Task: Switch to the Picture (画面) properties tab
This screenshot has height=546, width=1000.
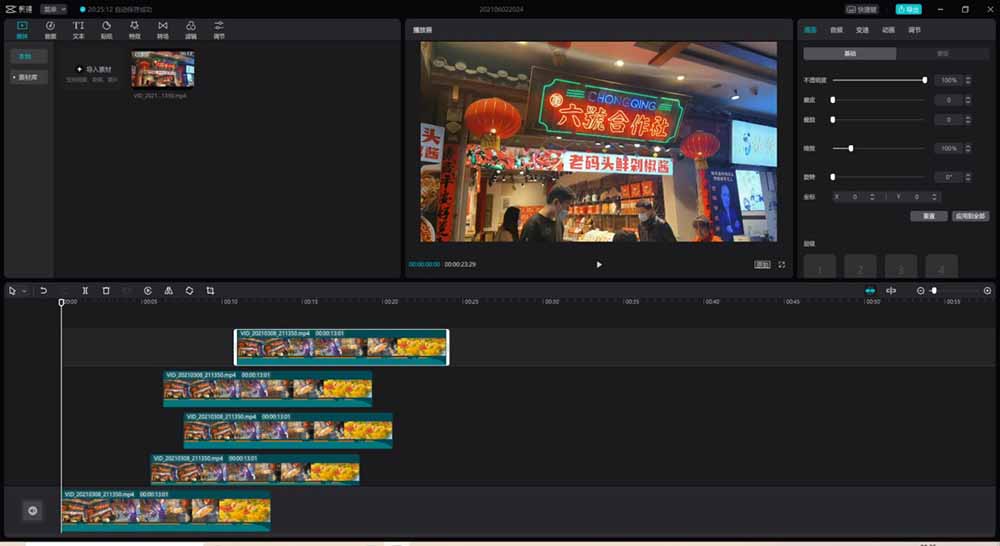Action: pyautogui.click(x=810, y=30)
